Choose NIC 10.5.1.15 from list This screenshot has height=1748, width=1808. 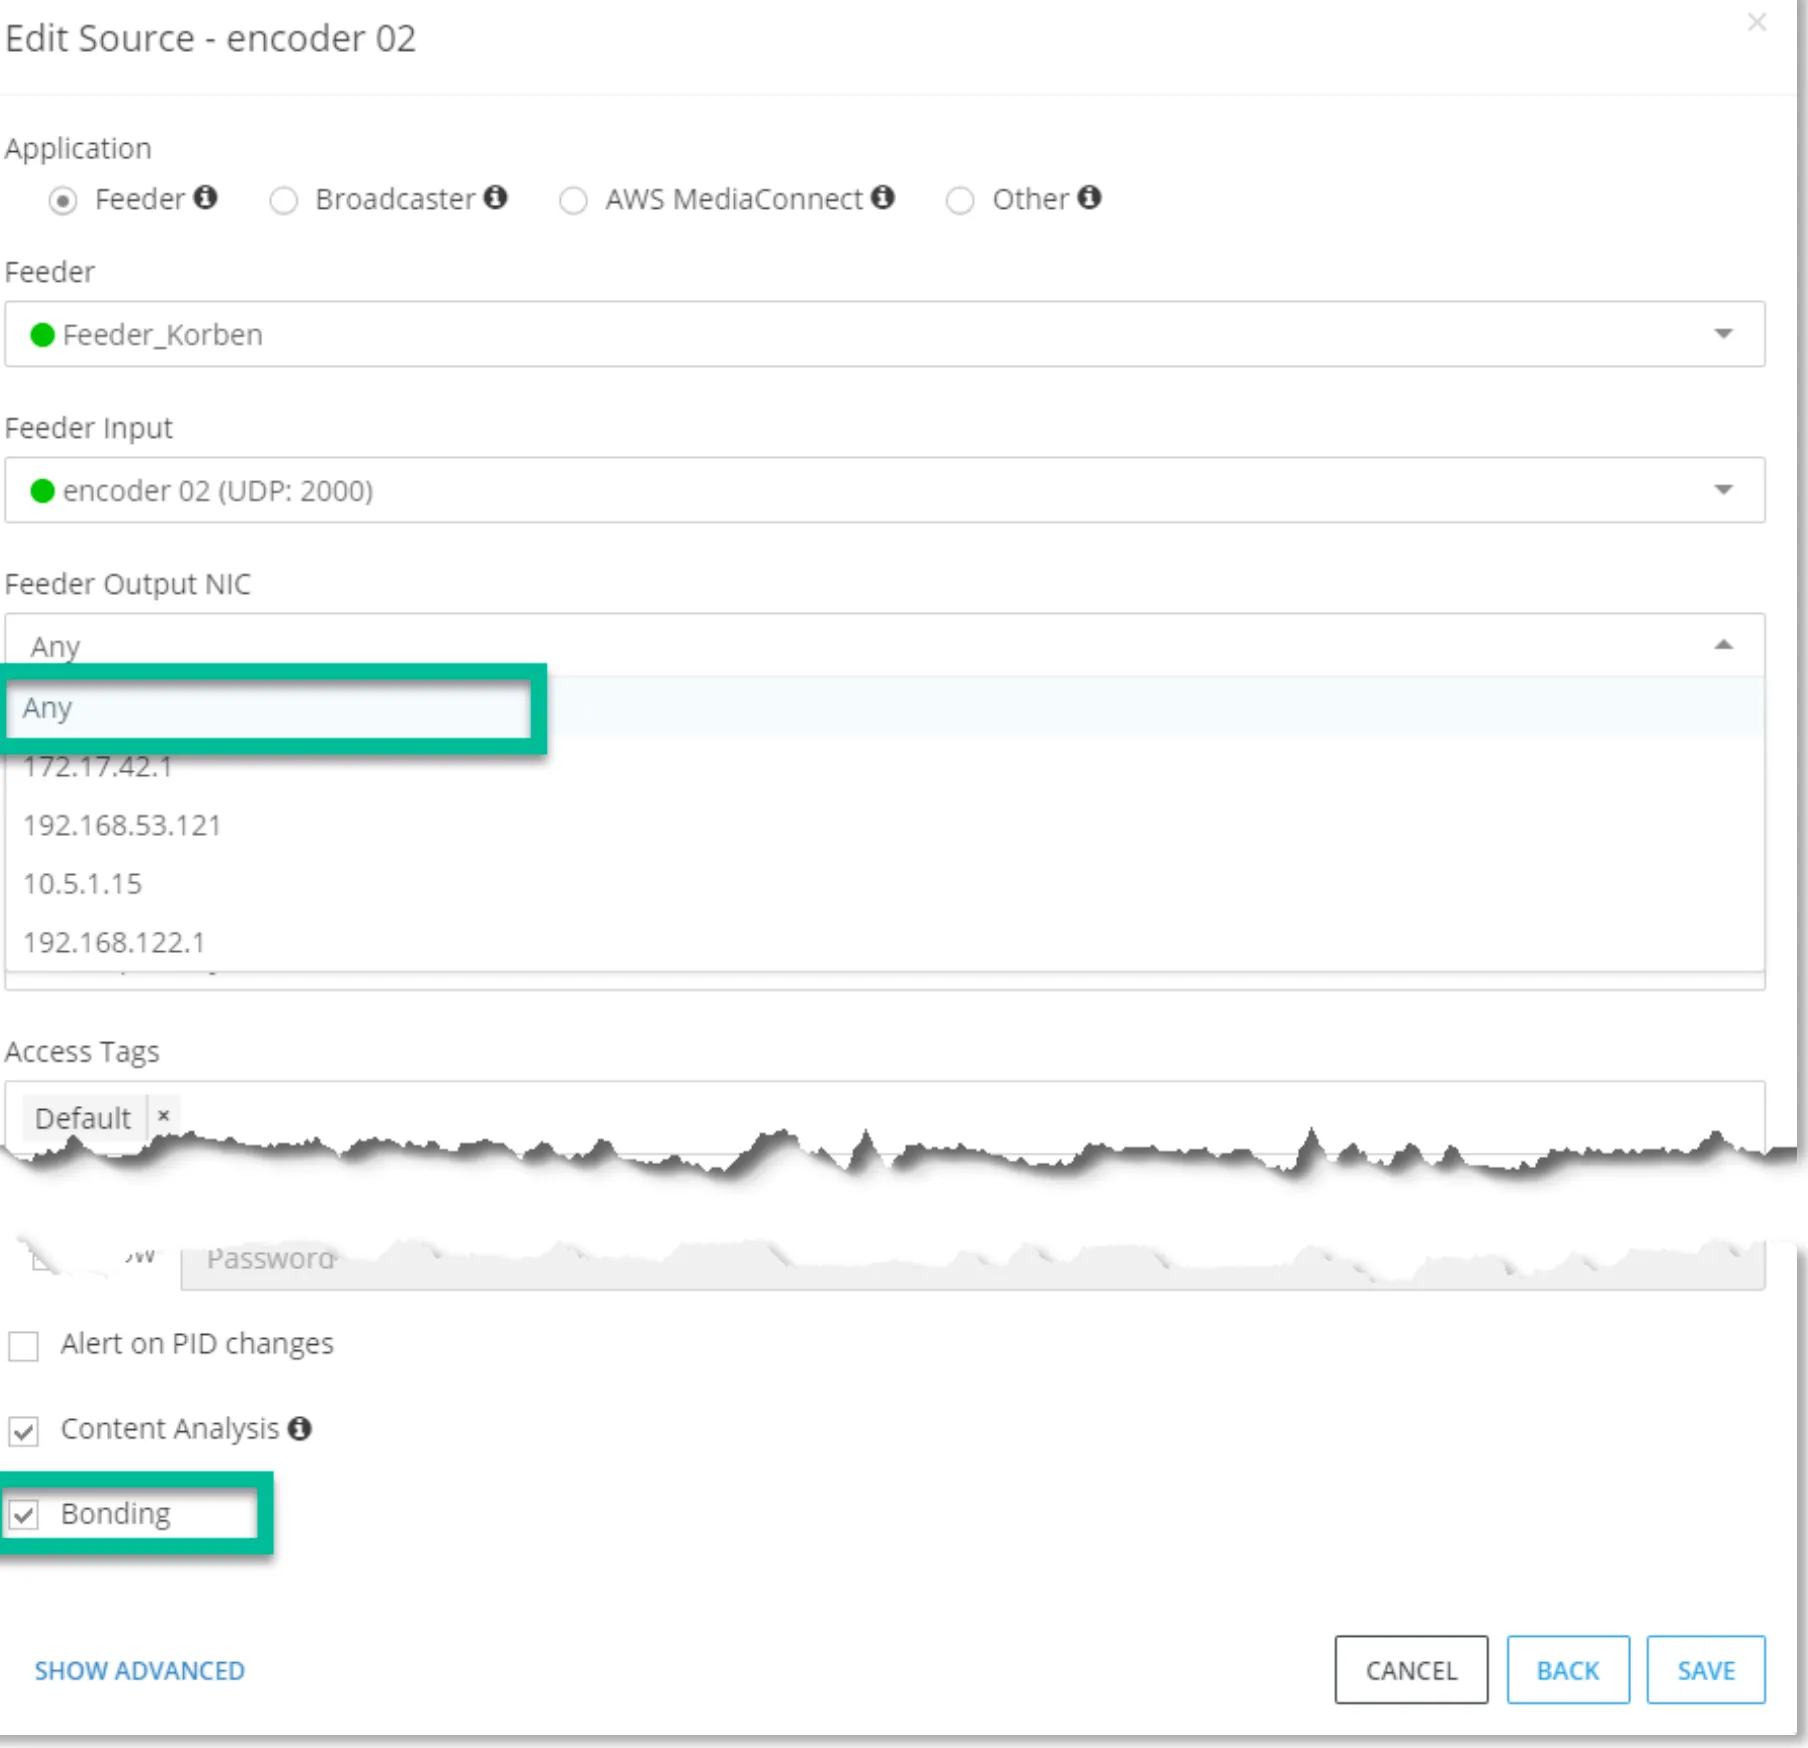pyautogui.click(x=885, y=884)
